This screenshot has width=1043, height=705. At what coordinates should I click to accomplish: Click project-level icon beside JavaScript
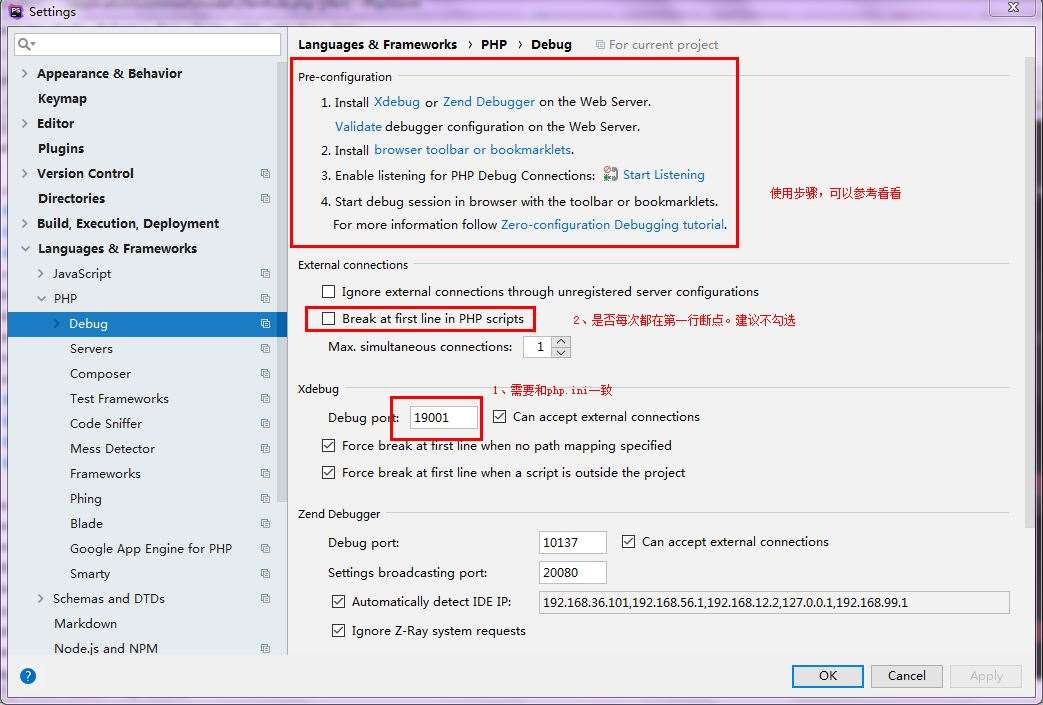click(x=265, y=273)
